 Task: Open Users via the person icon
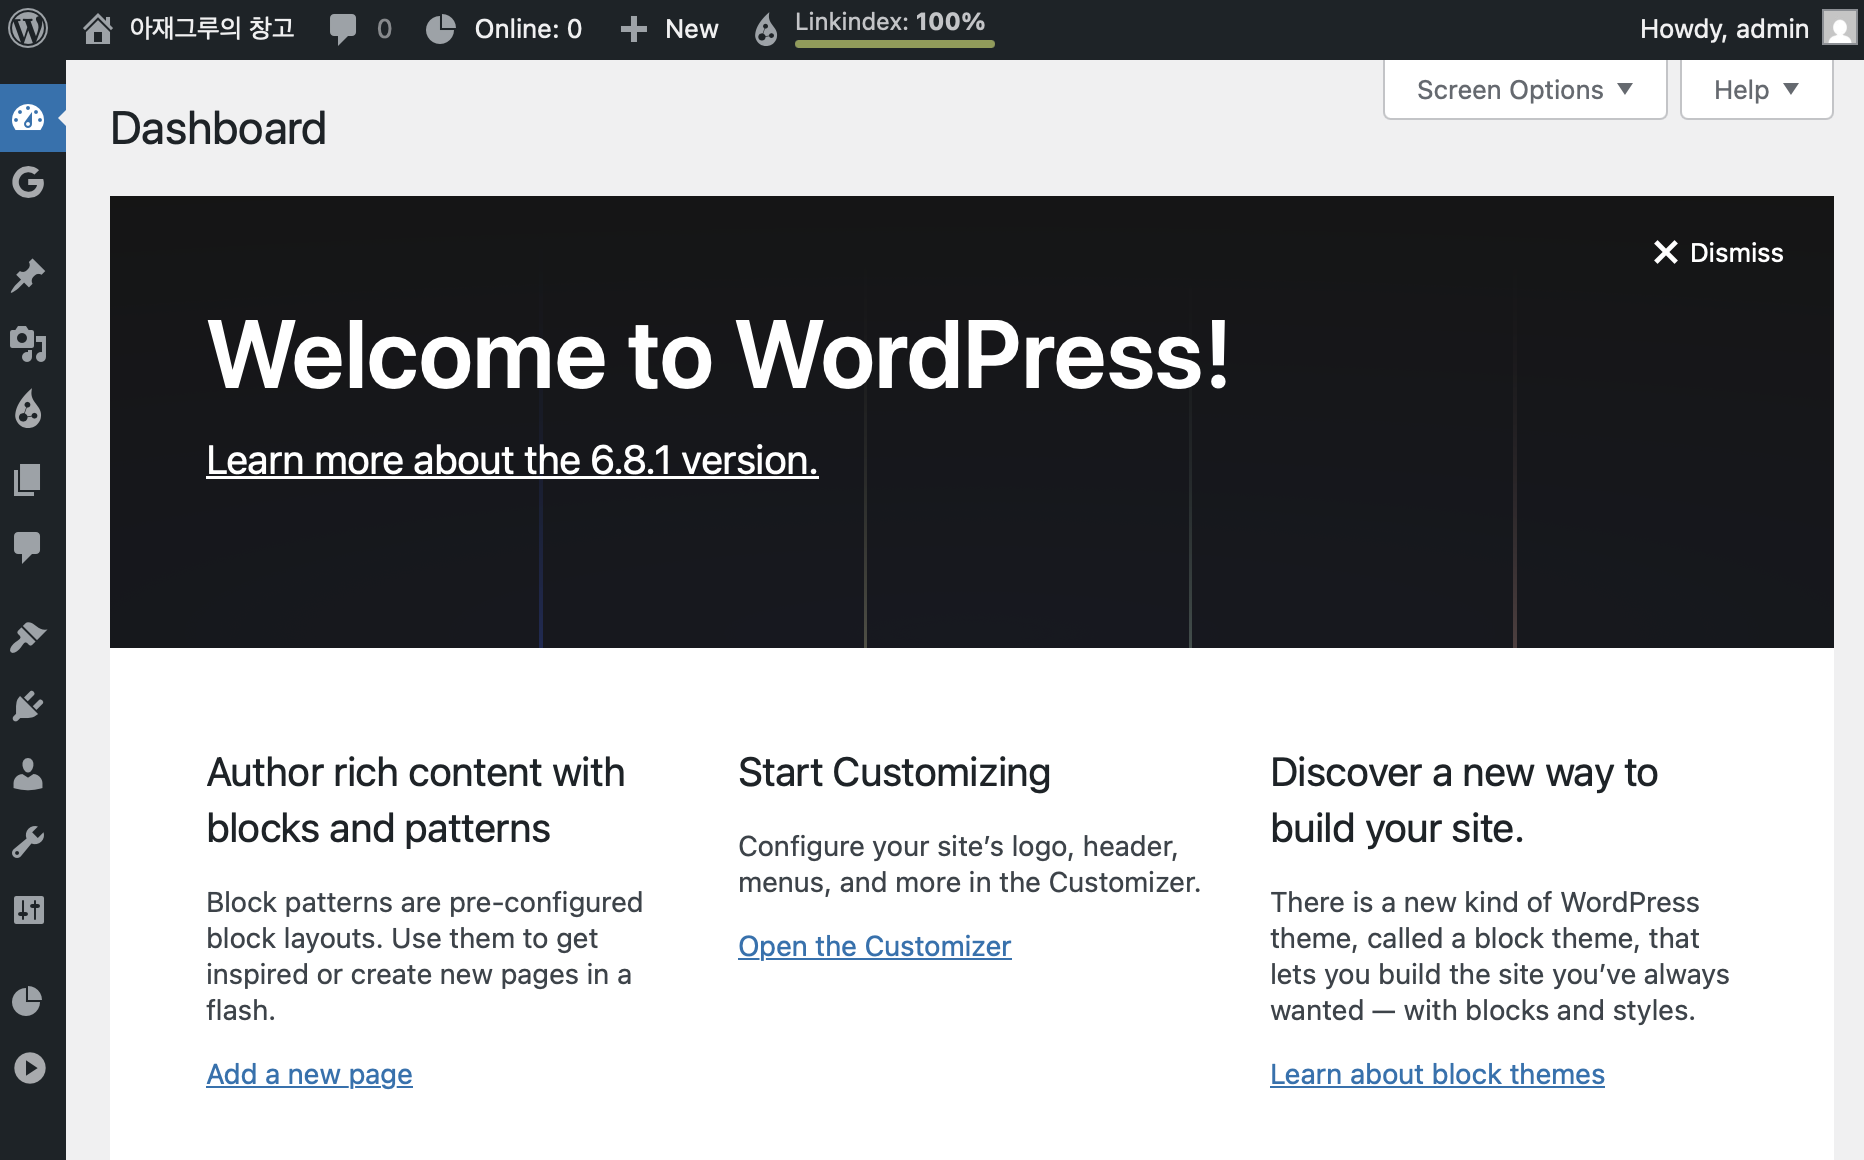[x=28, y=774]
